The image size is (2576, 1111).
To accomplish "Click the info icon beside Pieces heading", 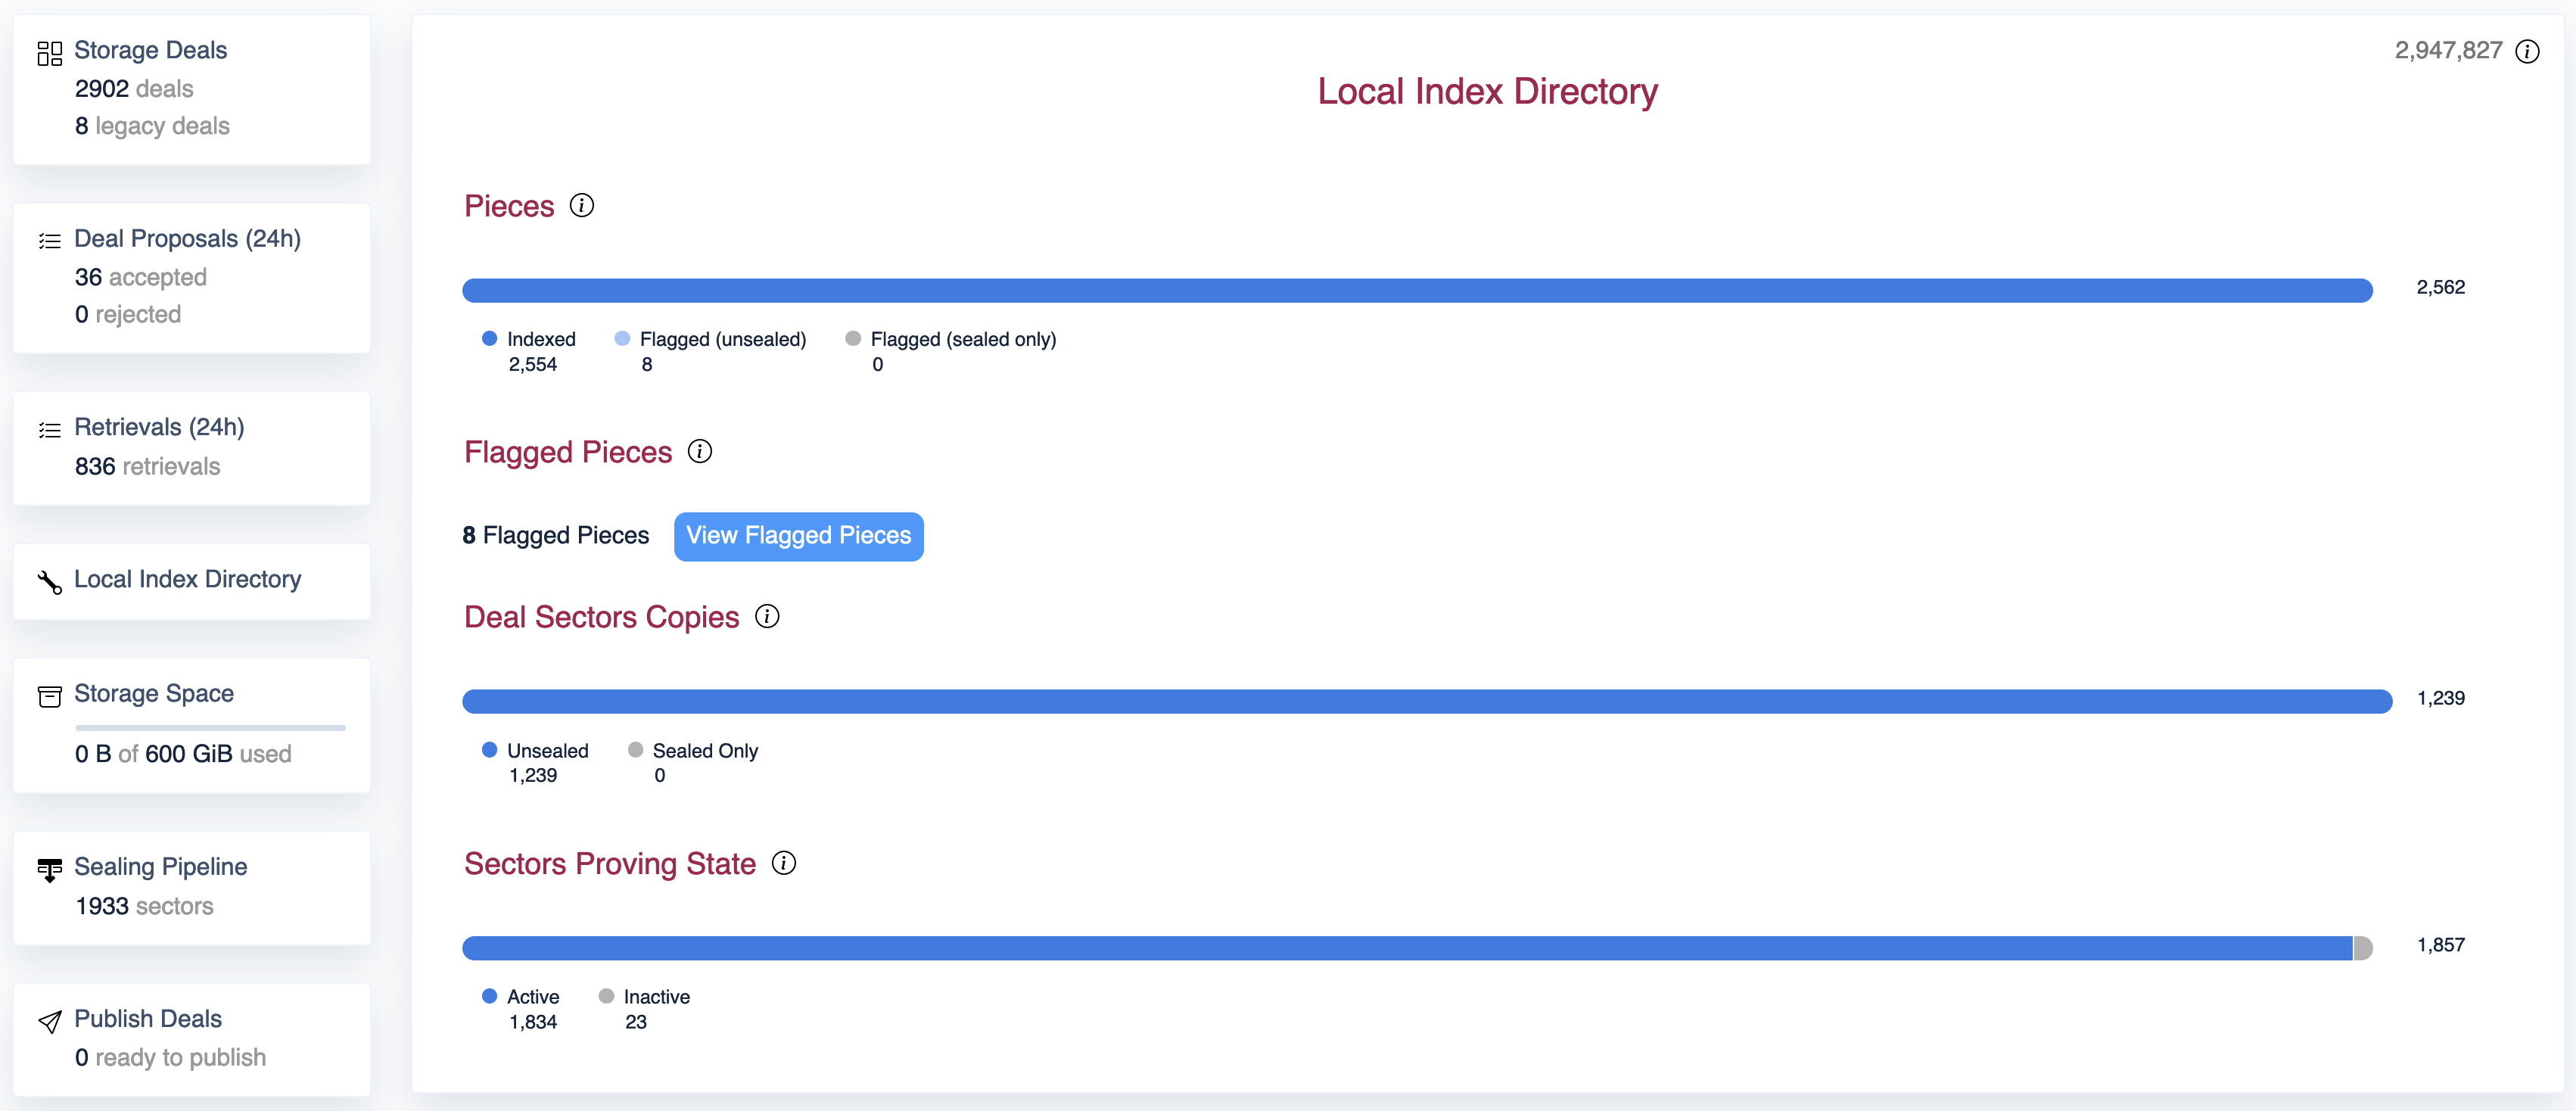I will (x=581, y=205).
